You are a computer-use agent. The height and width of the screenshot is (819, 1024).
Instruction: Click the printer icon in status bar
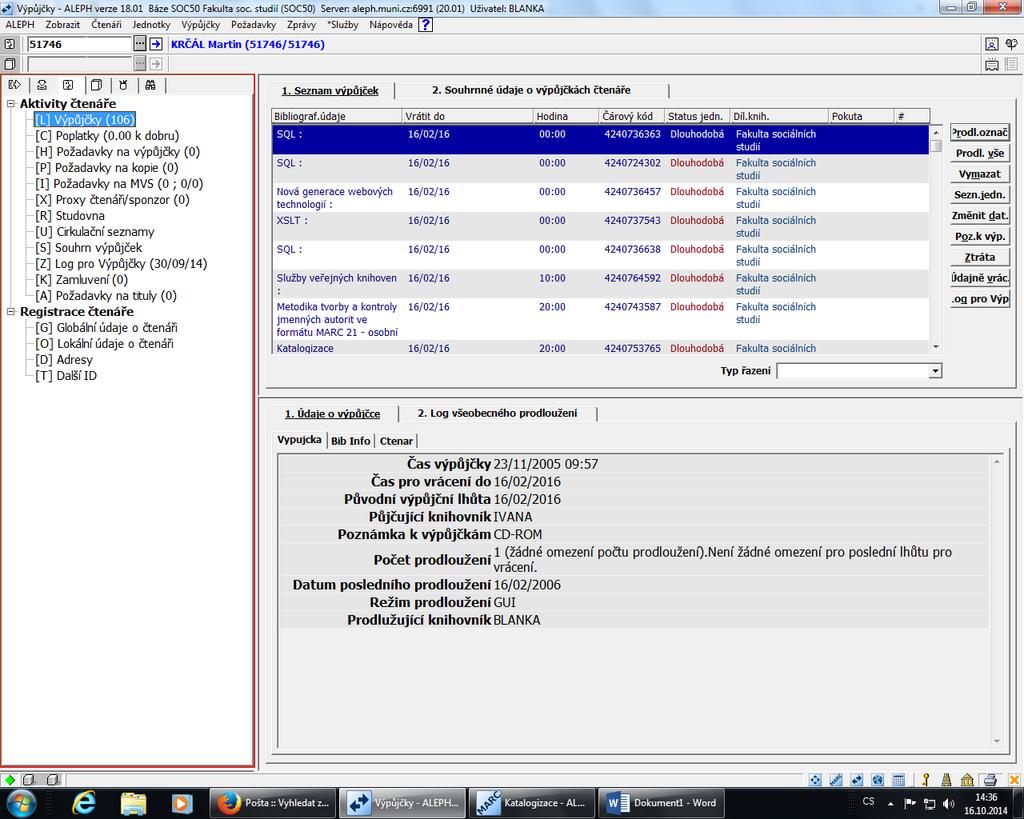coord(990,780)
